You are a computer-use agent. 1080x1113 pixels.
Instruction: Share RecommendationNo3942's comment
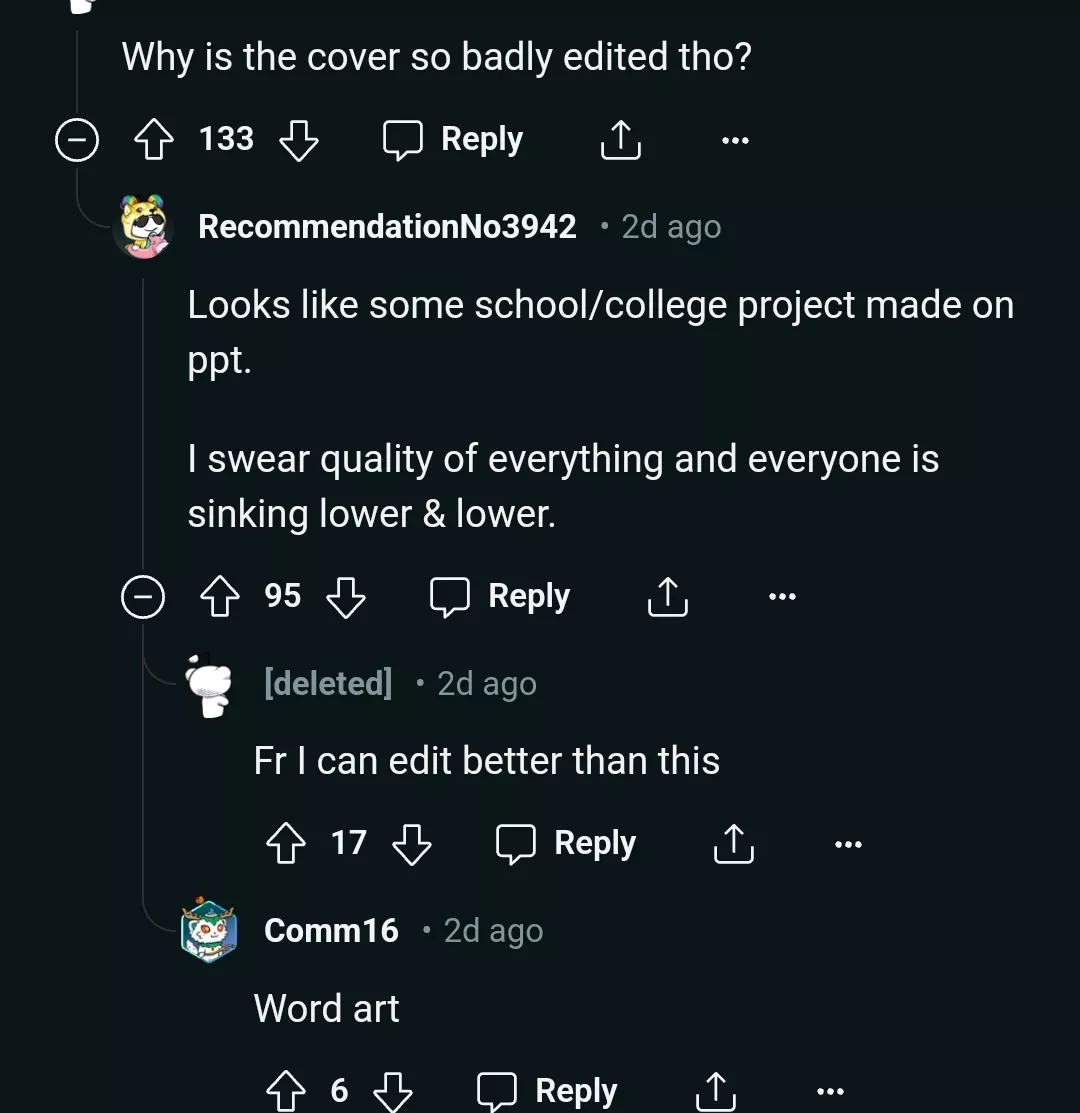pyautogui.click(x=667, y=597)
